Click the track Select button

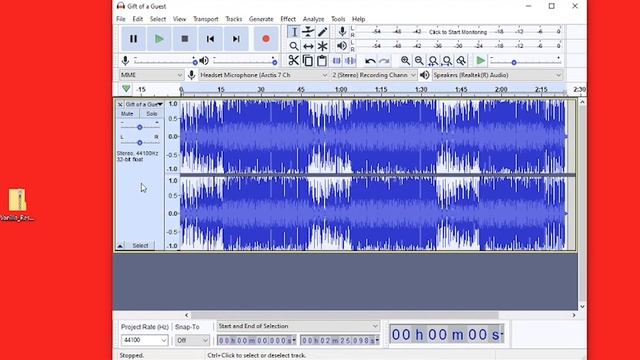point(140,246)
